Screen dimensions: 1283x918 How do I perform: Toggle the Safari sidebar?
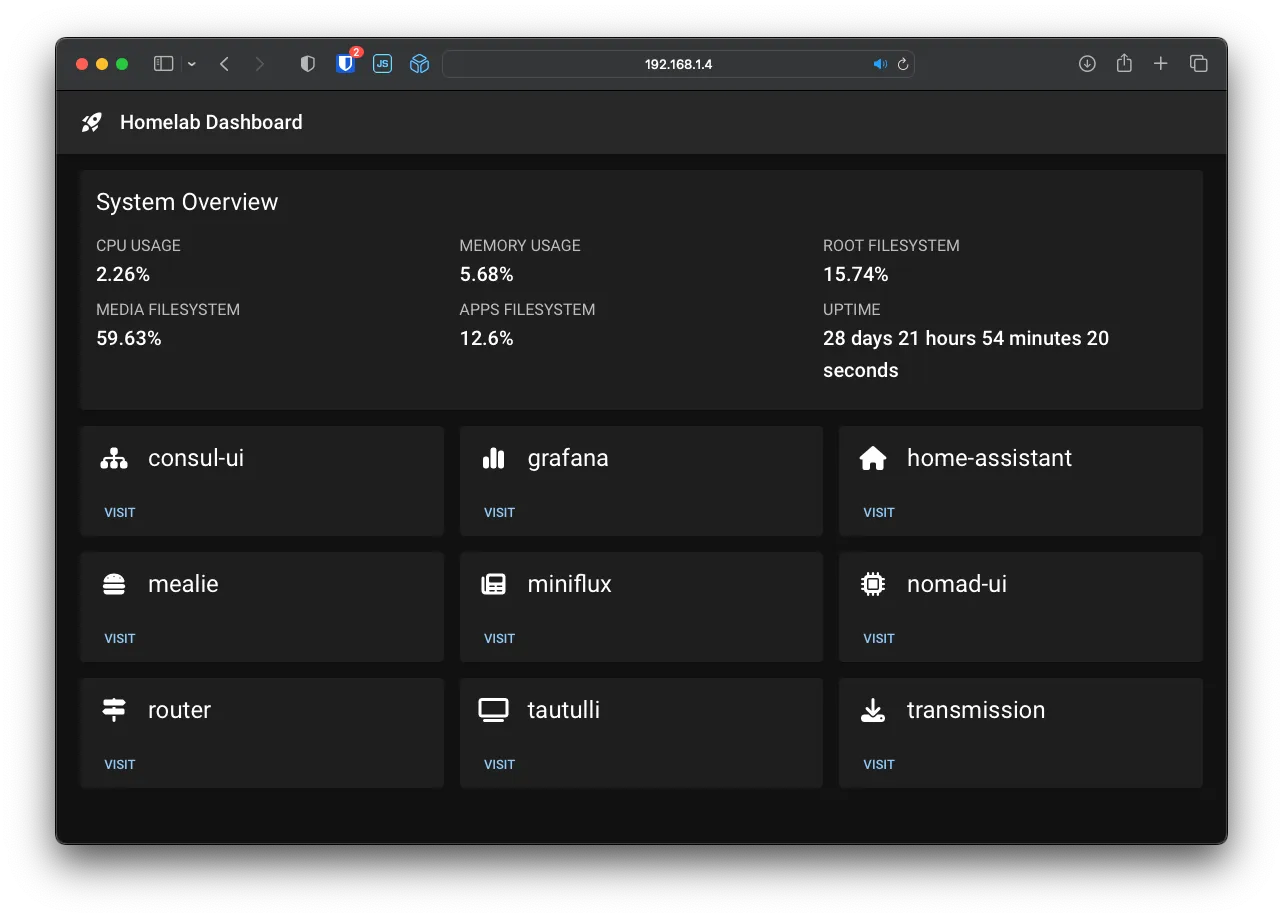click(x=164, y=64)
